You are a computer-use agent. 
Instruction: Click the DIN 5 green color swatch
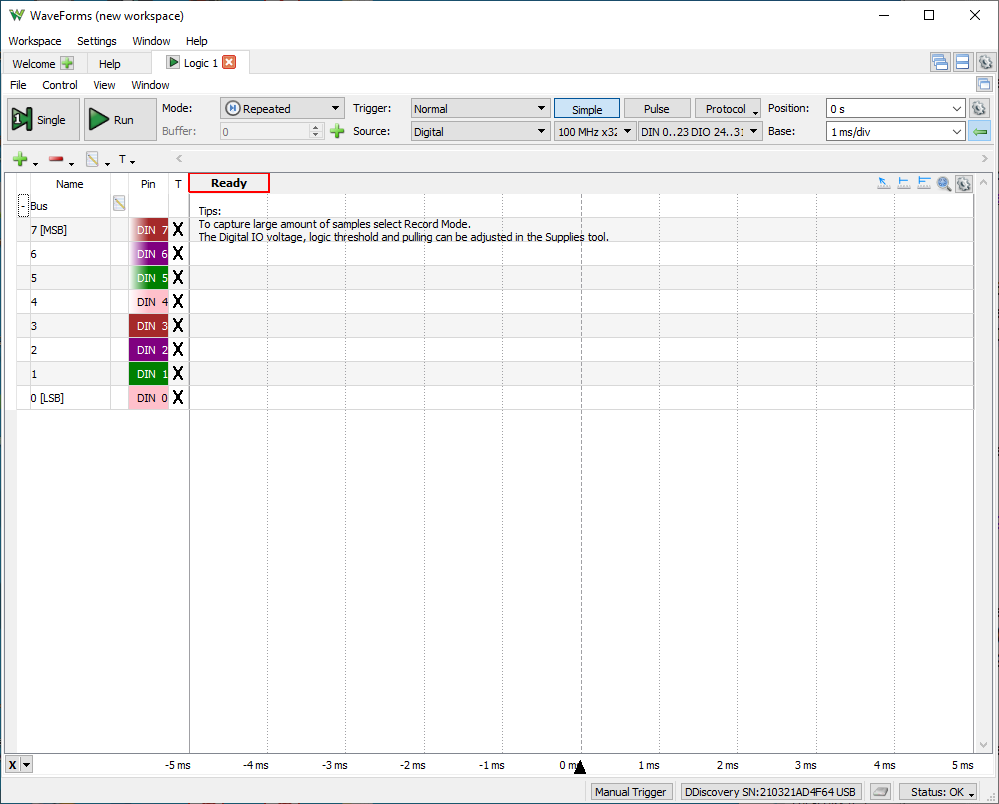[148, 277]
